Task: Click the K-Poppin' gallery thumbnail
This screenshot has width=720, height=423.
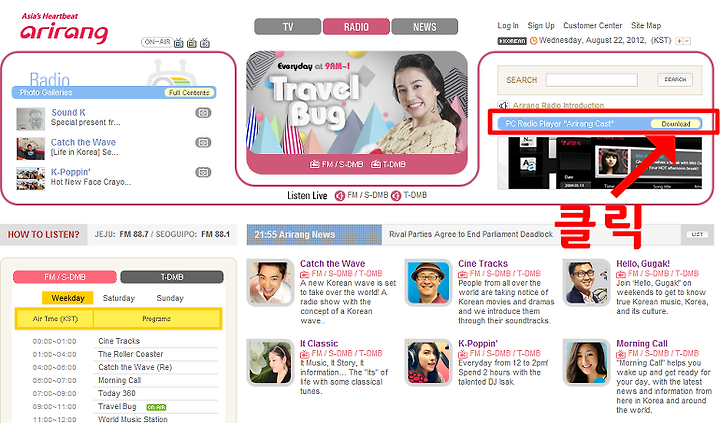Action: 30,179
